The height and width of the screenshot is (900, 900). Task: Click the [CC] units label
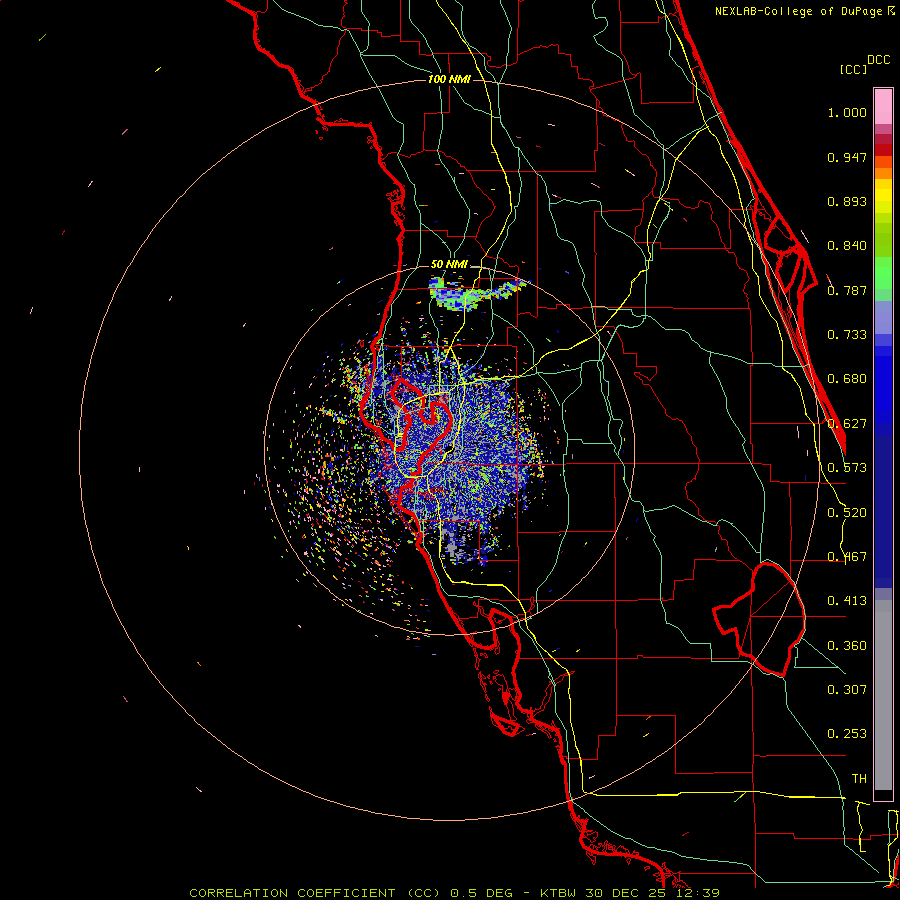click(x=853, y=69)
